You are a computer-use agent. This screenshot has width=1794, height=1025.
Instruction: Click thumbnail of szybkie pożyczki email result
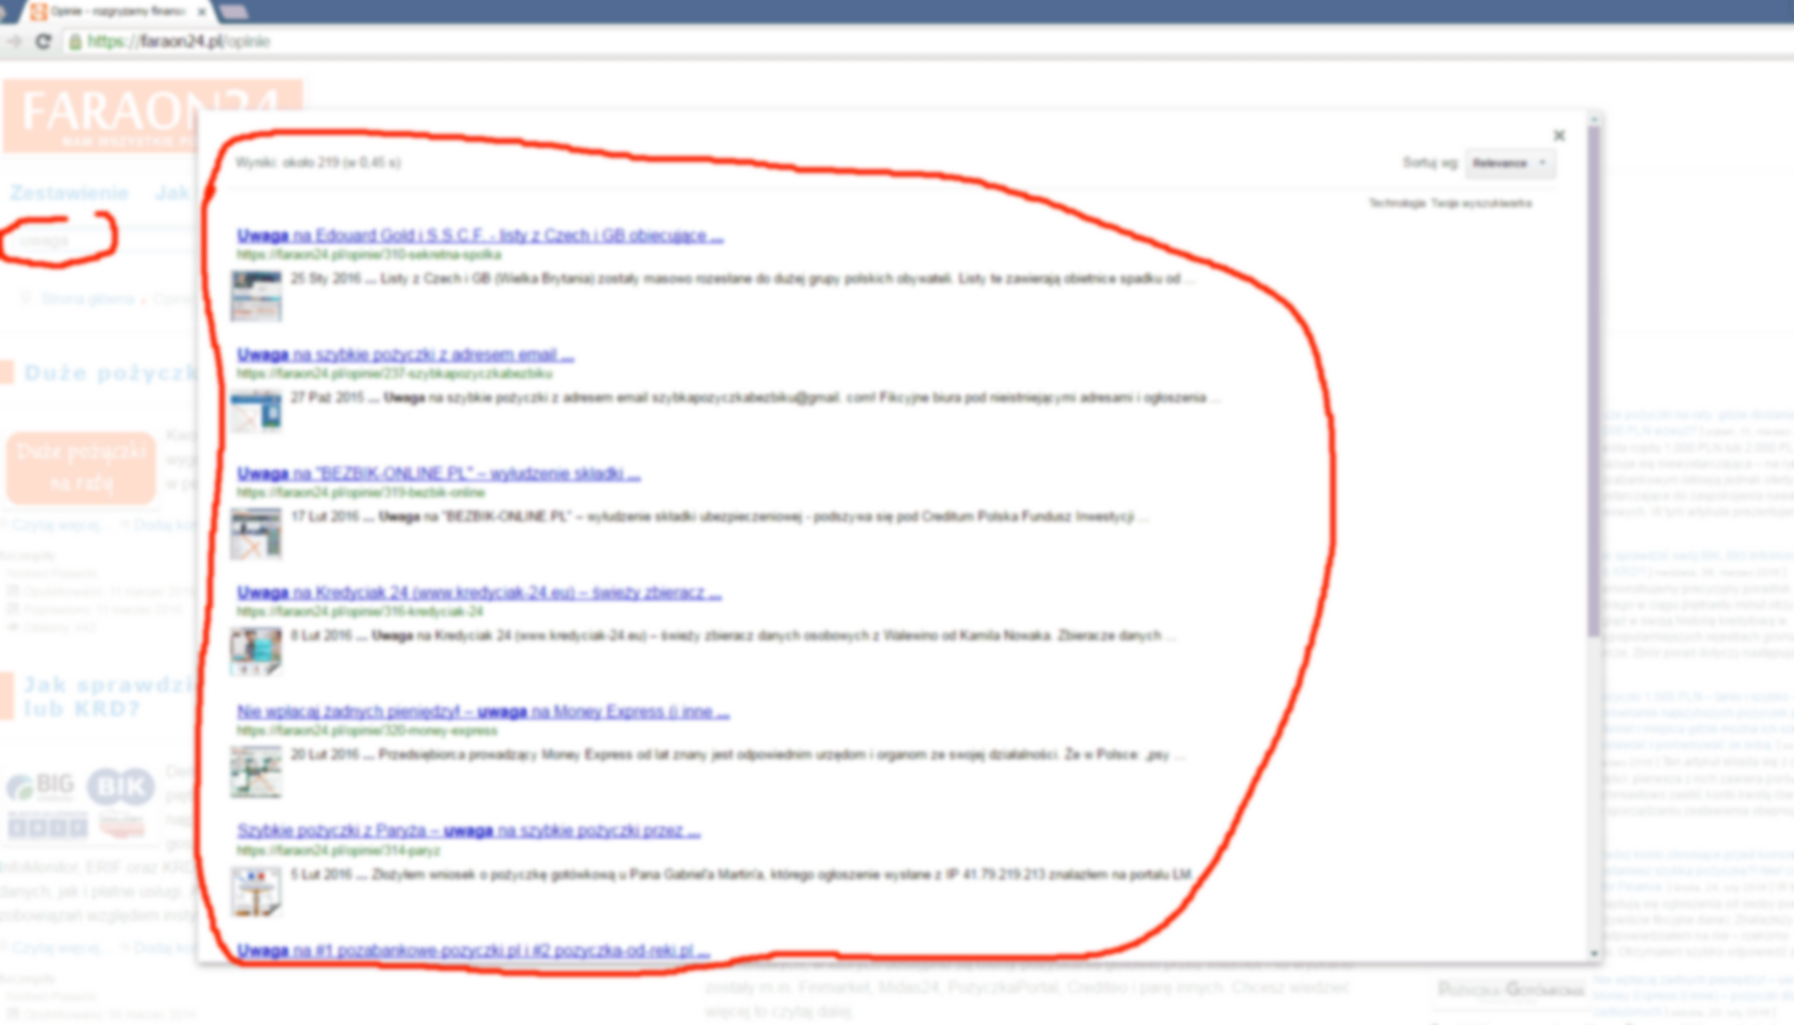(x=256, y=411)
